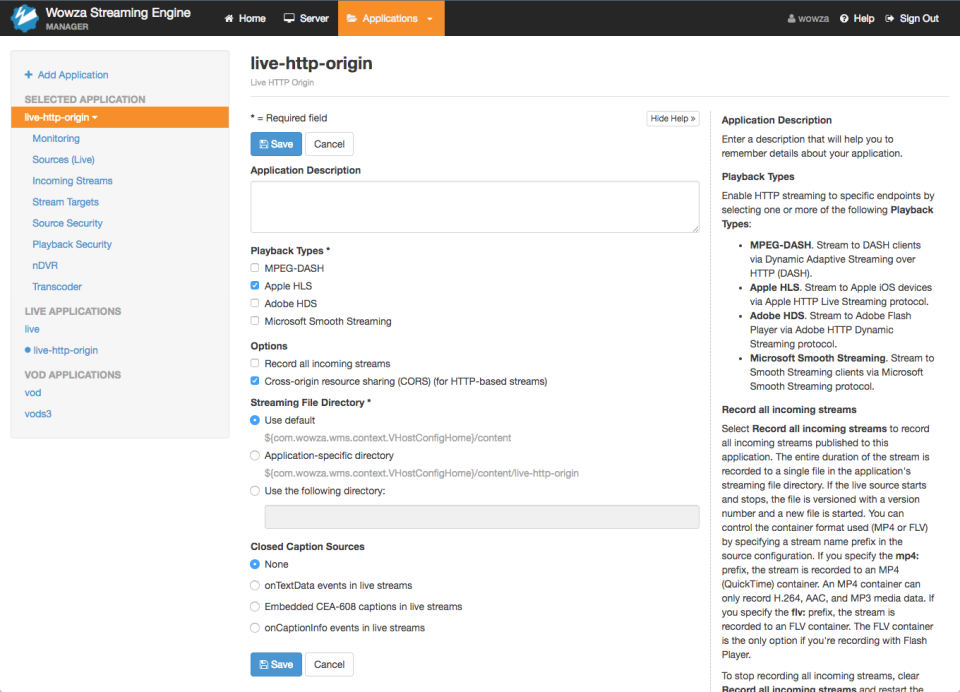
Task: Click in the Application Description text area
Action: [x=474, y=207]
